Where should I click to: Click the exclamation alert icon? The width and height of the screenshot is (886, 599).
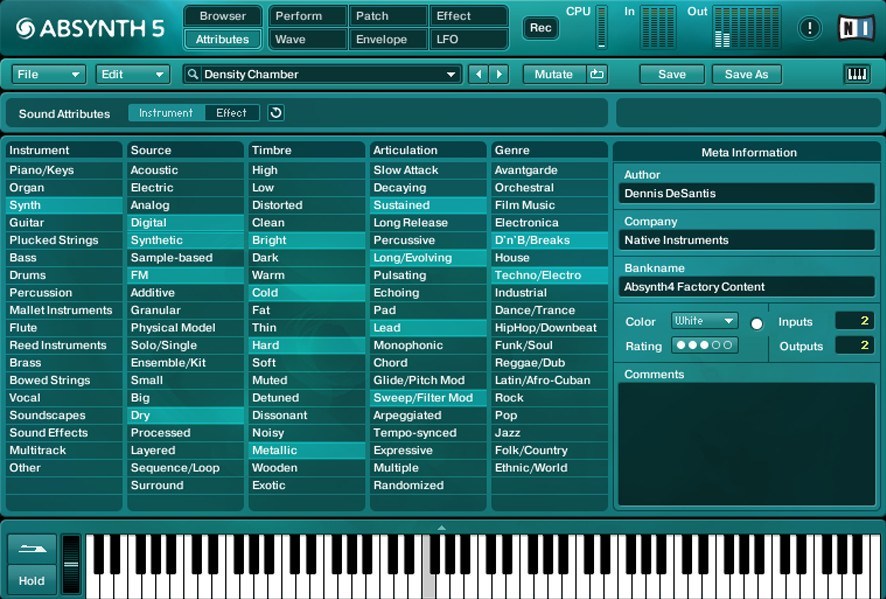coord(809,27)
